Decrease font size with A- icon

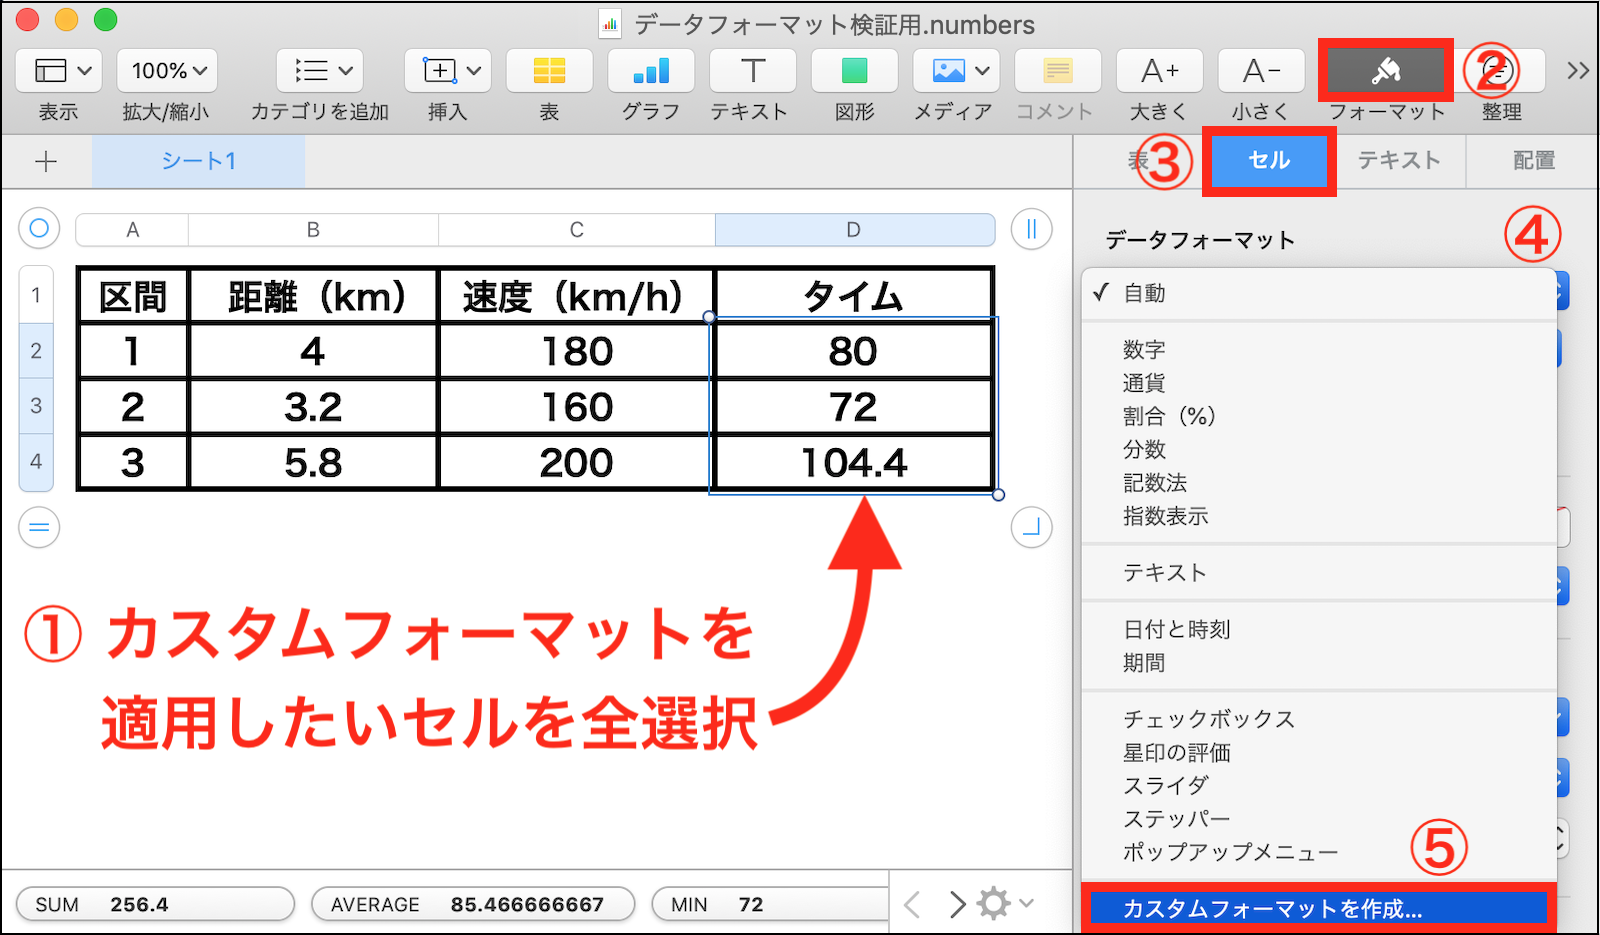[1261, 71]
